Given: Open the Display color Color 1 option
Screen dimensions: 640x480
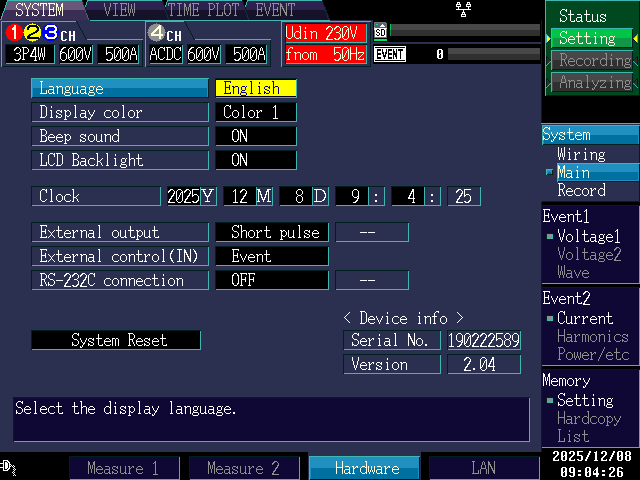Looking at the screenshot, I should (x=255, y=112).
